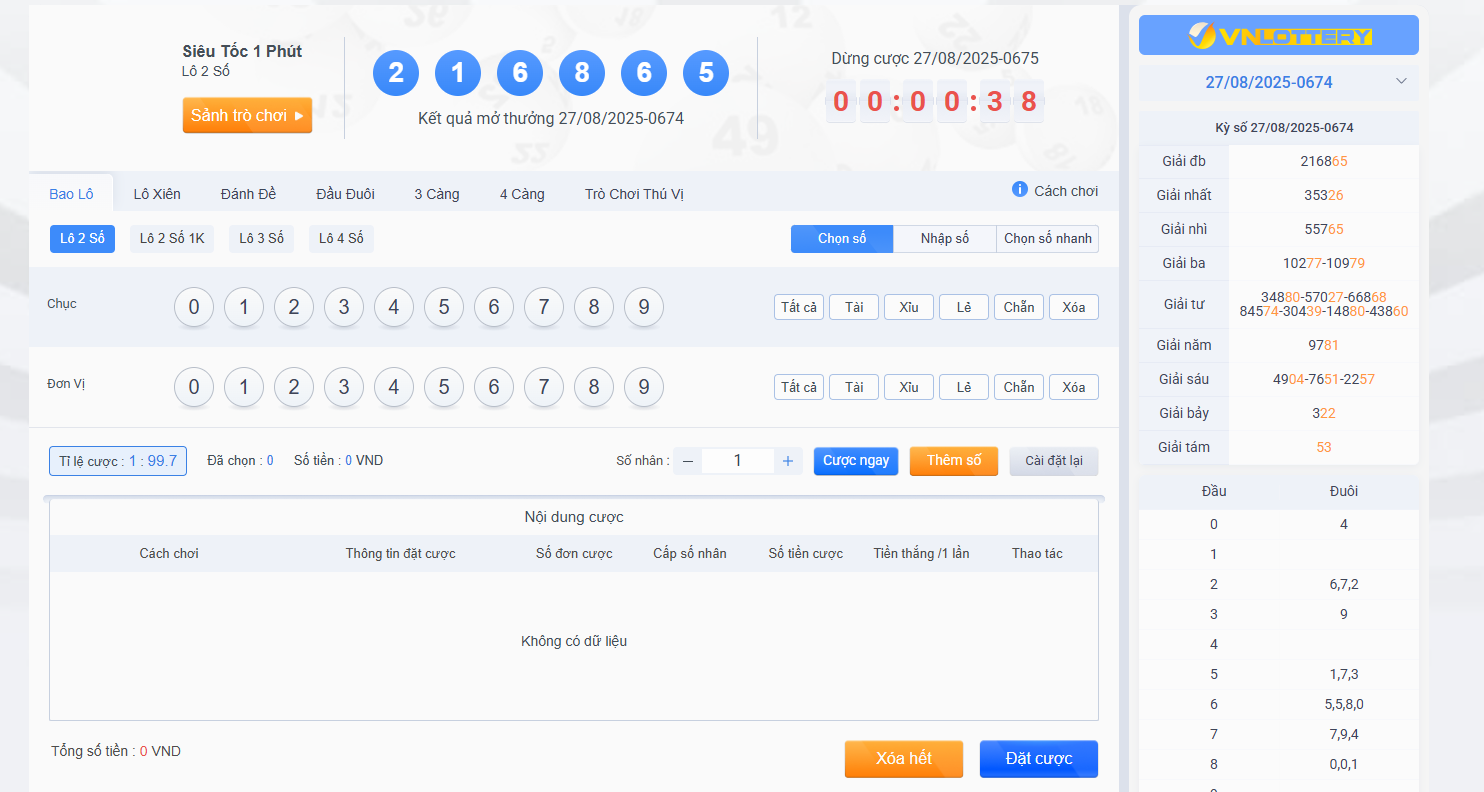The image size is (1484, 792).
Task: Select number 3 in the Đơn Vị row
Action: click(x=344, y=387)
